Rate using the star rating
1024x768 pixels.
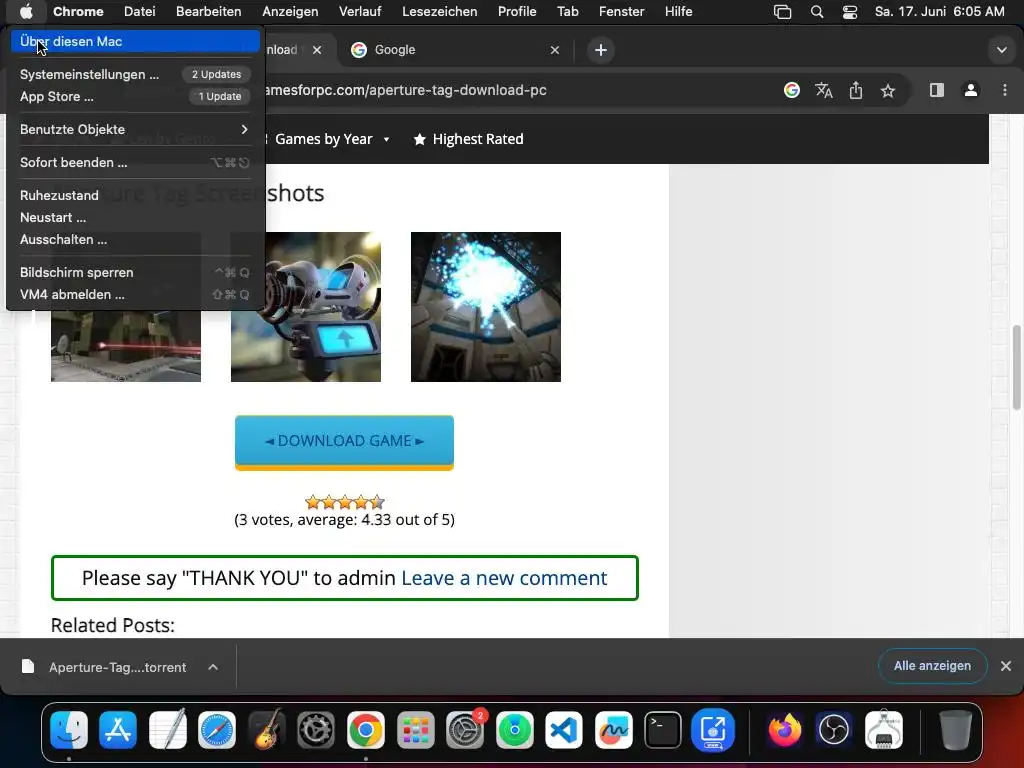tap(345, 502)
